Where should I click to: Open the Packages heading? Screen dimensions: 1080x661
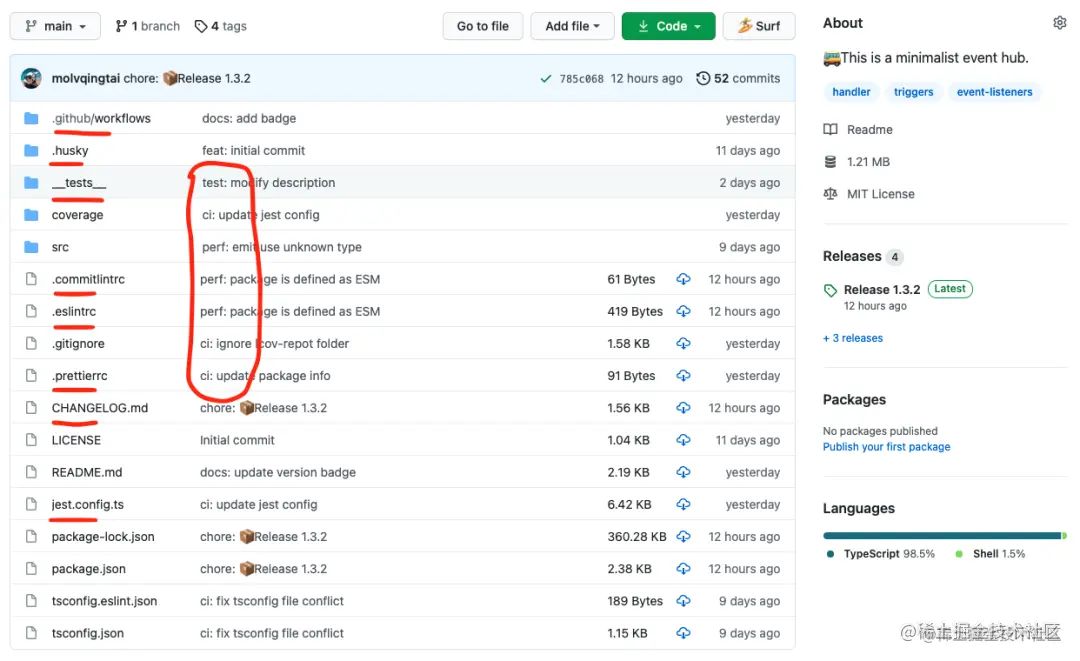point(854,399)
